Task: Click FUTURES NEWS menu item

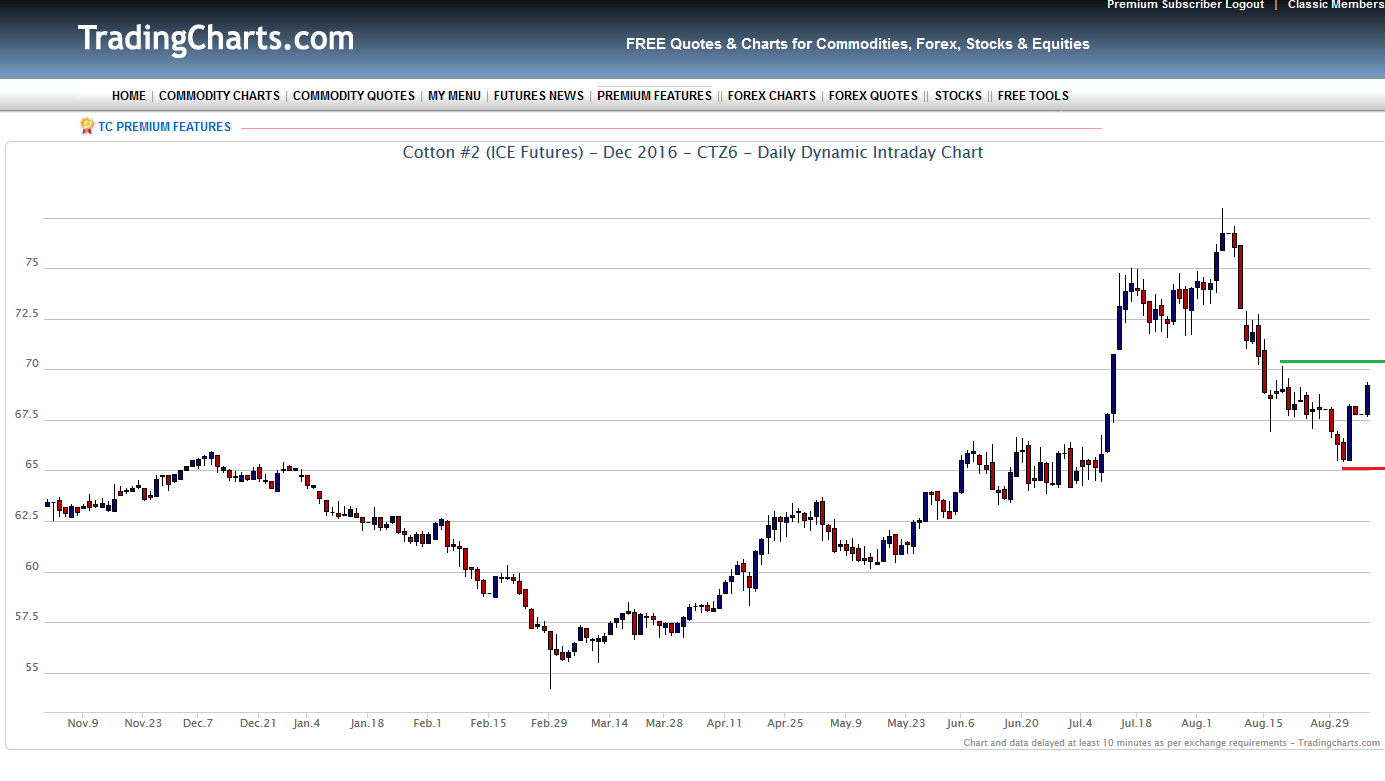Action: pos(538,96)
